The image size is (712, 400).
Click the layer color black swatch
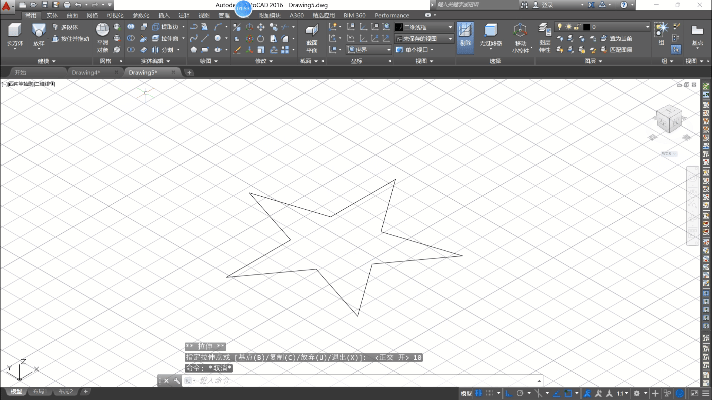[x=587, y=27]
